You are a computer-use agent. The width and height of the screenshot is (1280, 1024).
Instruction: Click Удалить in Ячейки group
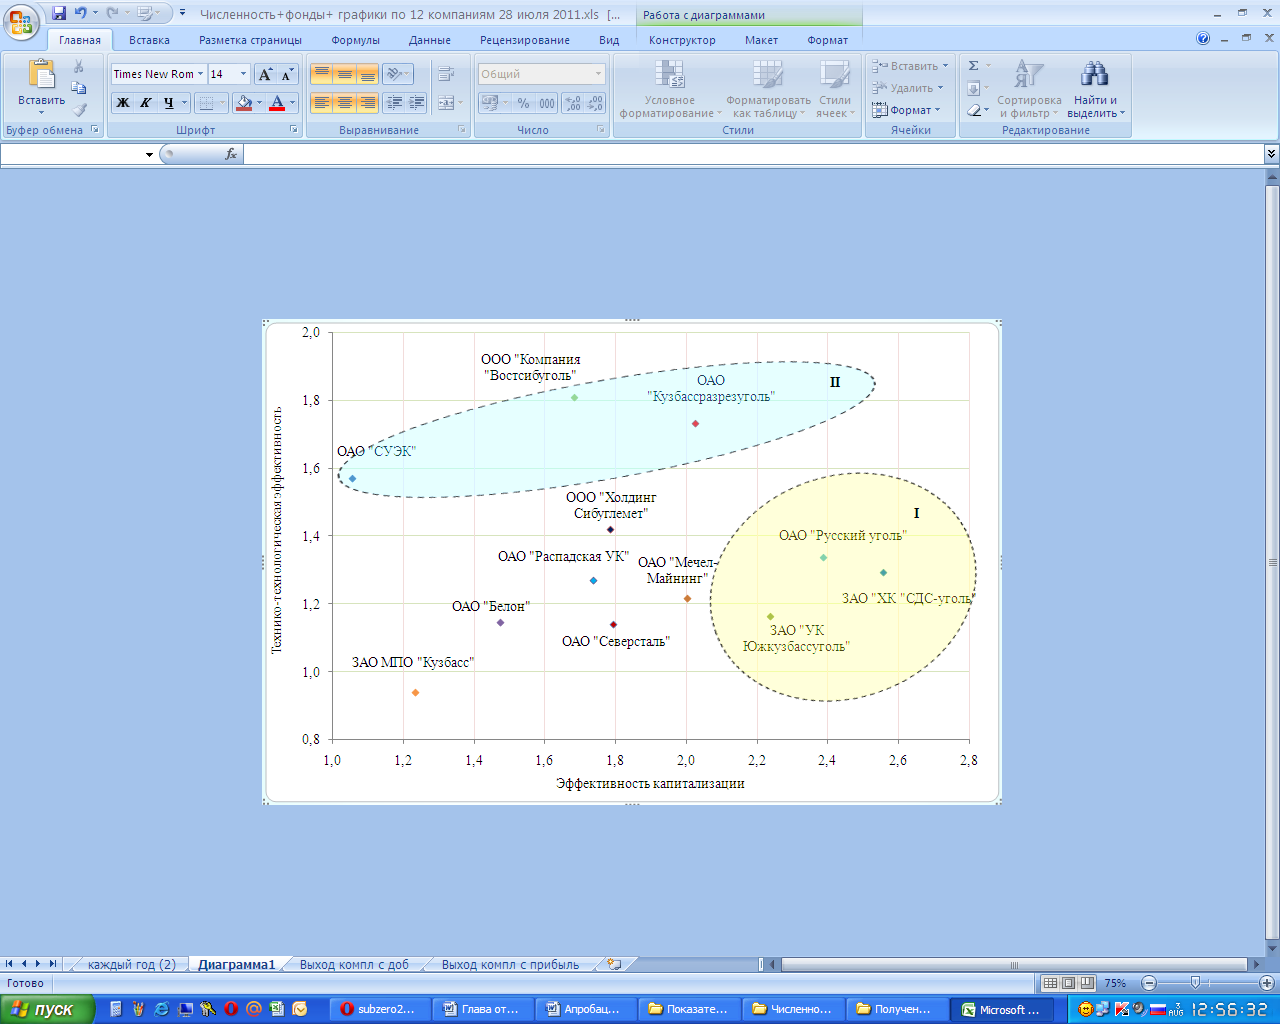pyautogui.click(x=907, y=88)
